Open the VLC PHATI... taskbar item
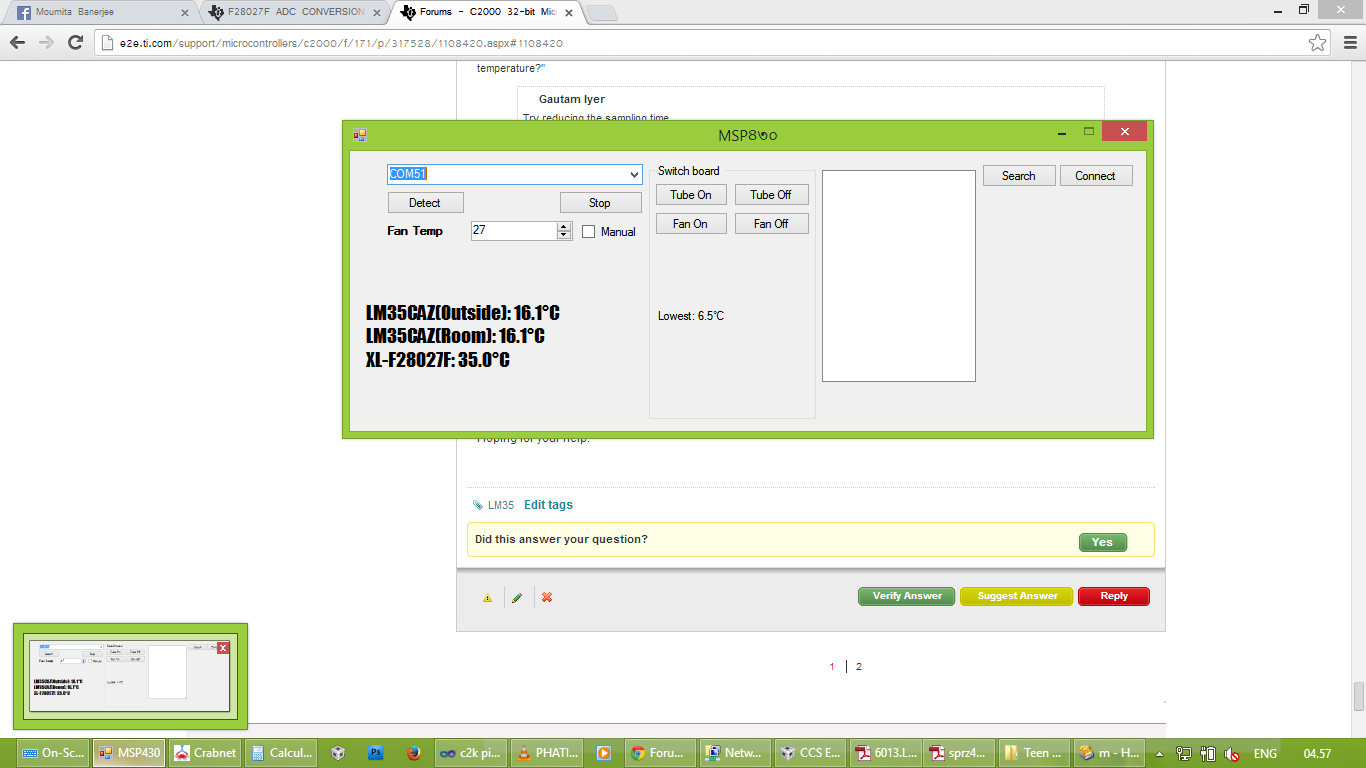Image resolution: width=1366 pixels, height=768 pixels. (547, 753)
